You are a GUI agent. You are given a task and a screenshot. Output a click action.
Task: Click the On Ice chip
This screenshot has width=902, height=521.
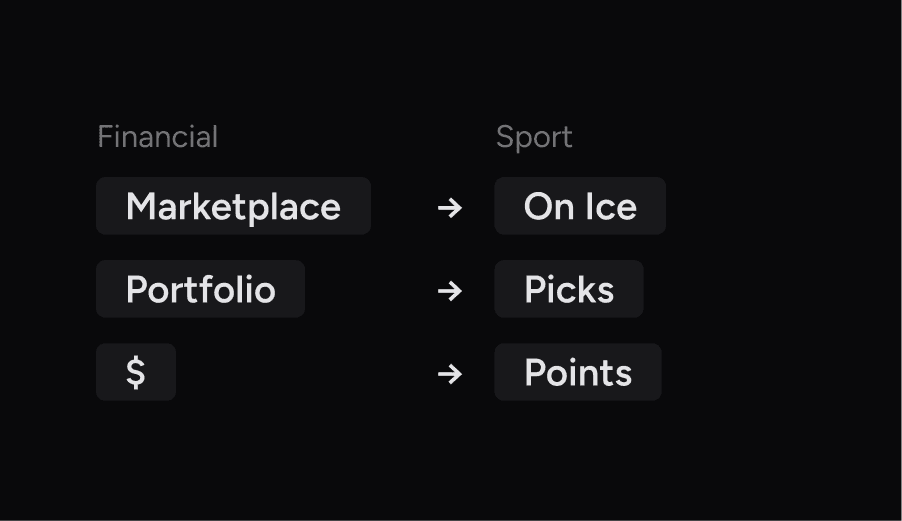[x=580, y=206]
